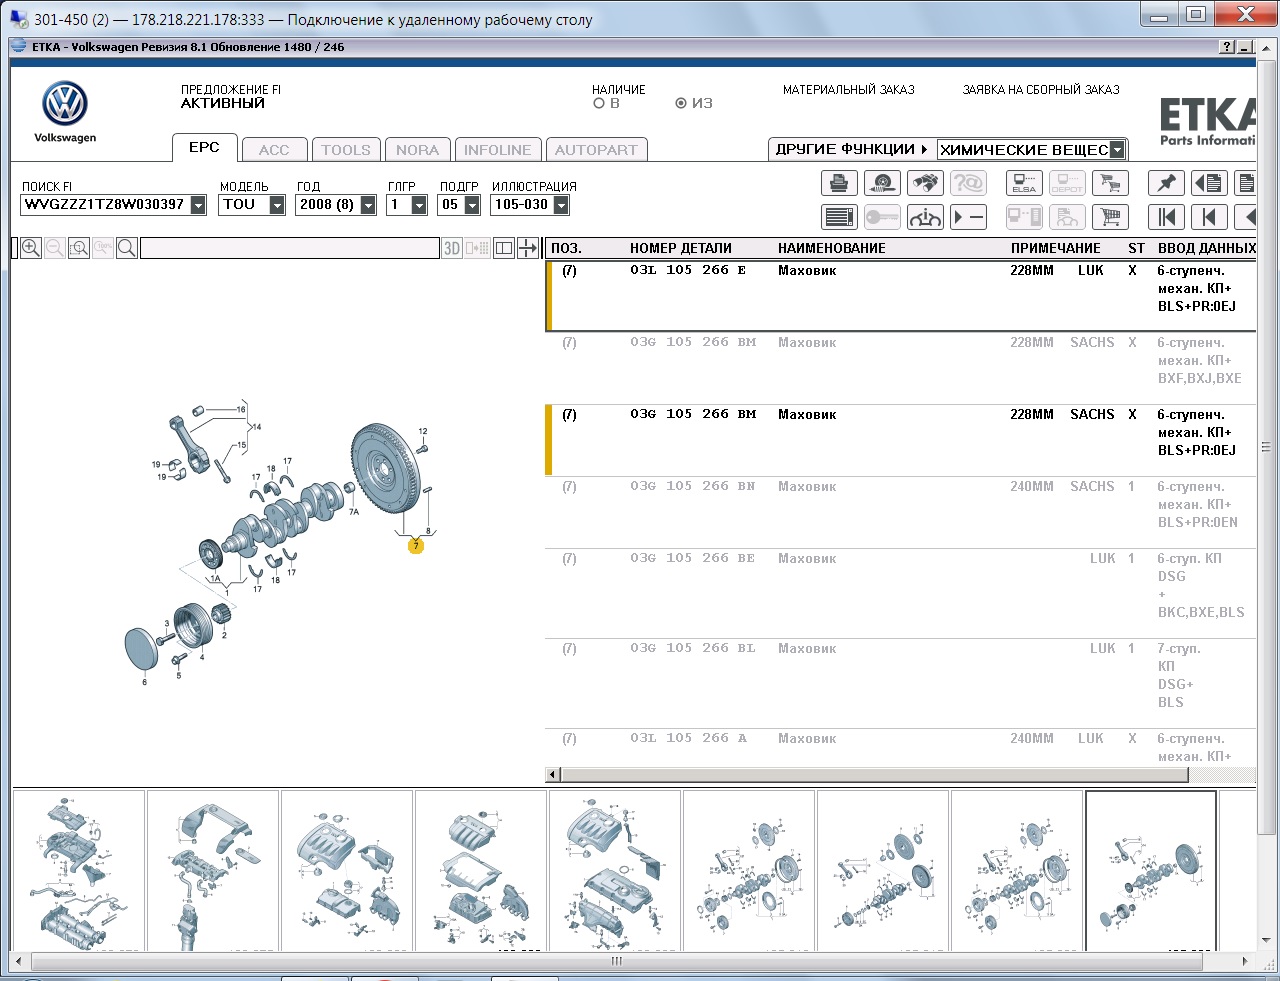1280x981 pixels.
Task: Click the ПОЗ. column header
Action: point(566,248)
